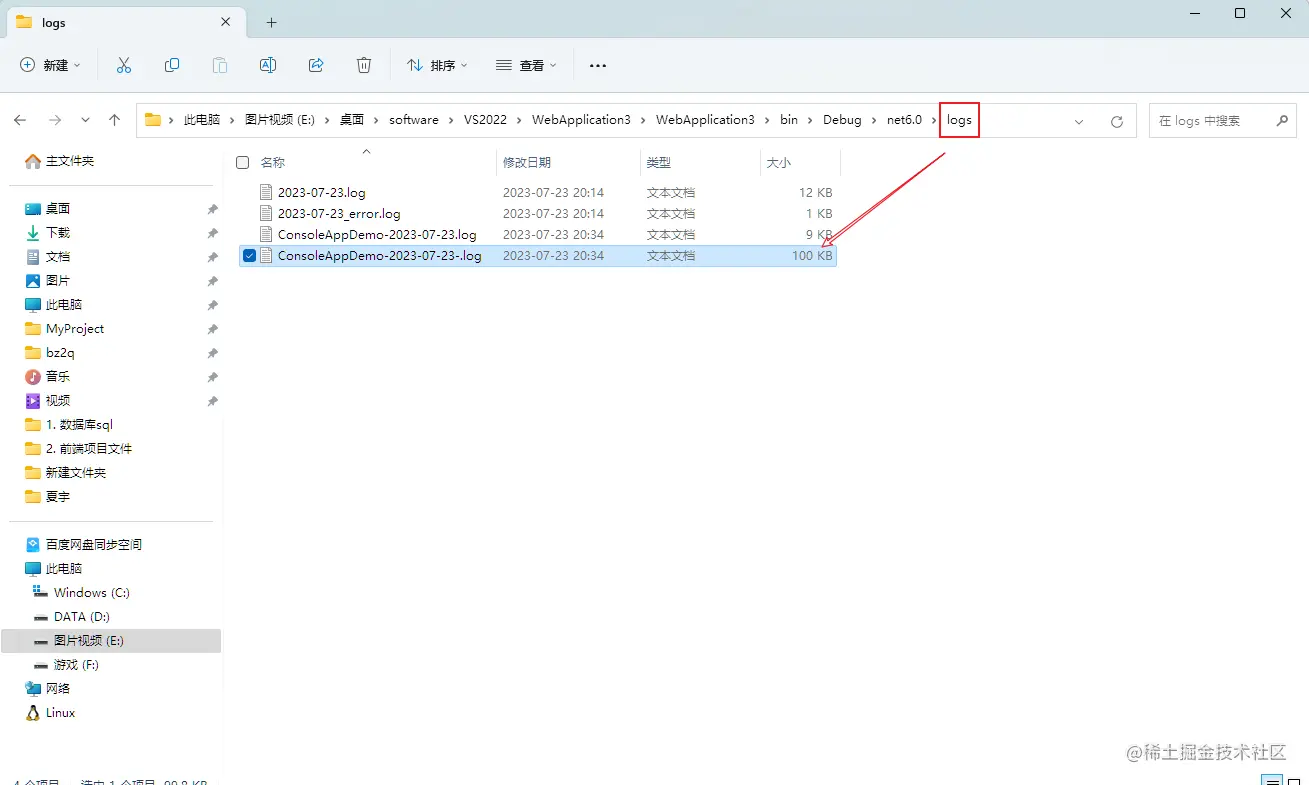Switch to details view icon in status bar

click(x=1271, y=780)
